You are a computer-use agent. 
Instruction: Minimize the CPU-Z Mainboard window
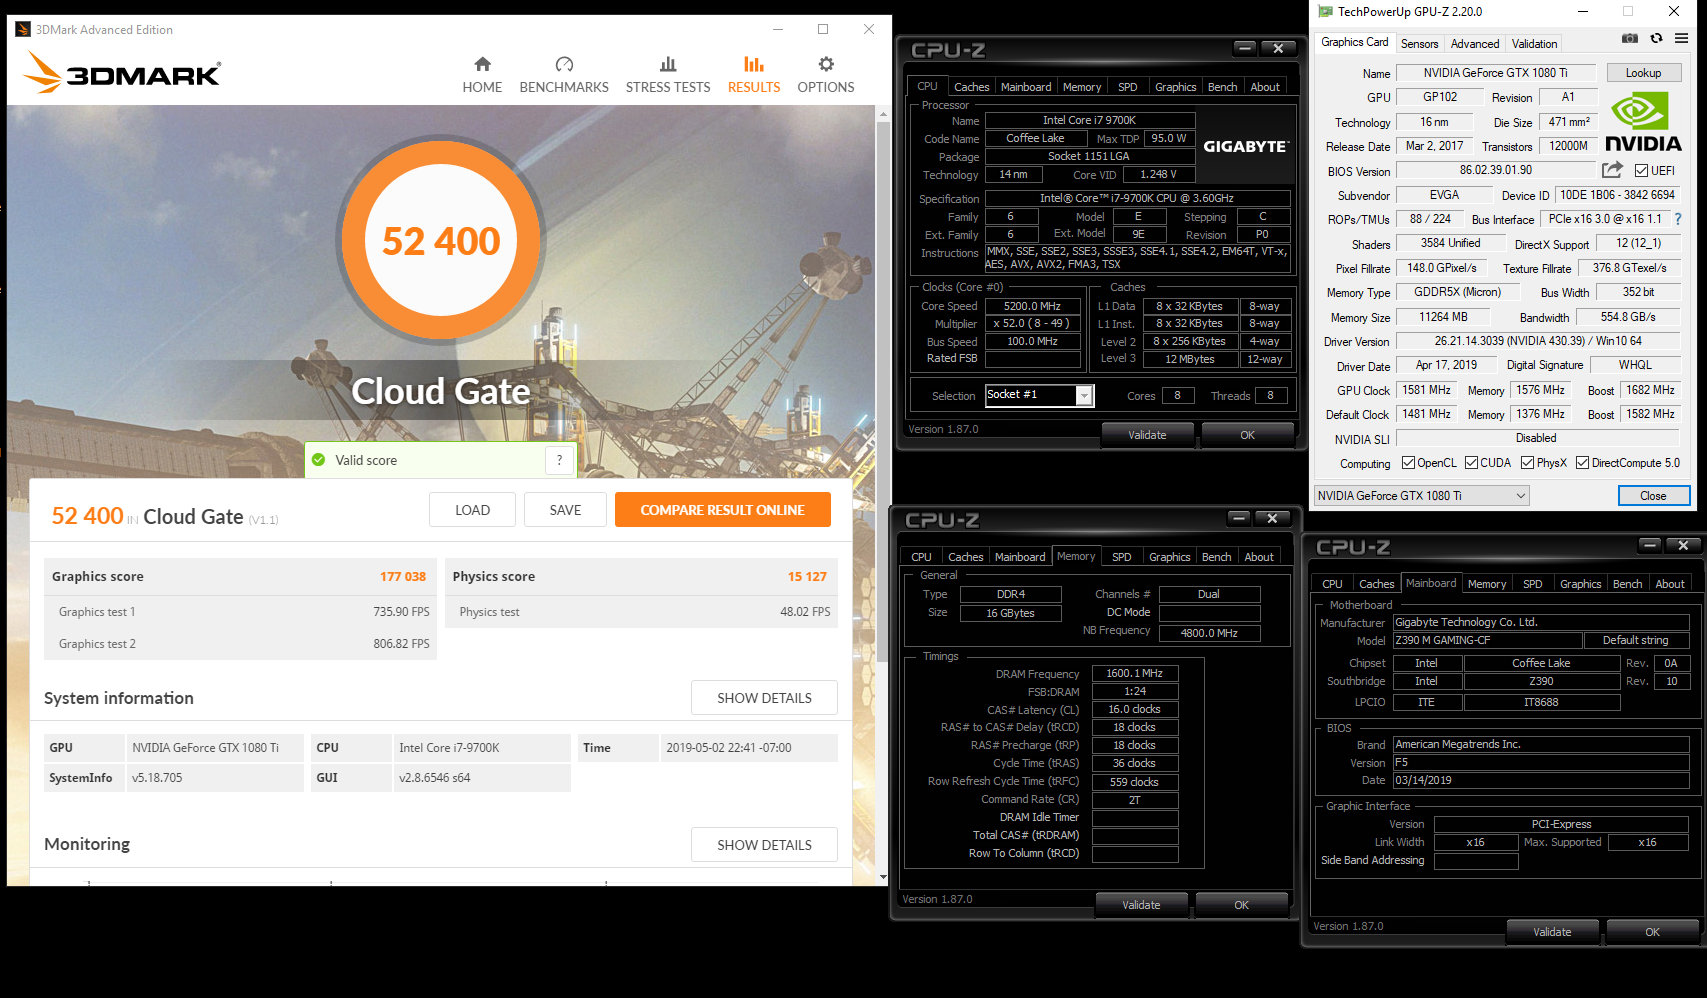pyautogui.click(x=1650, y=545)
